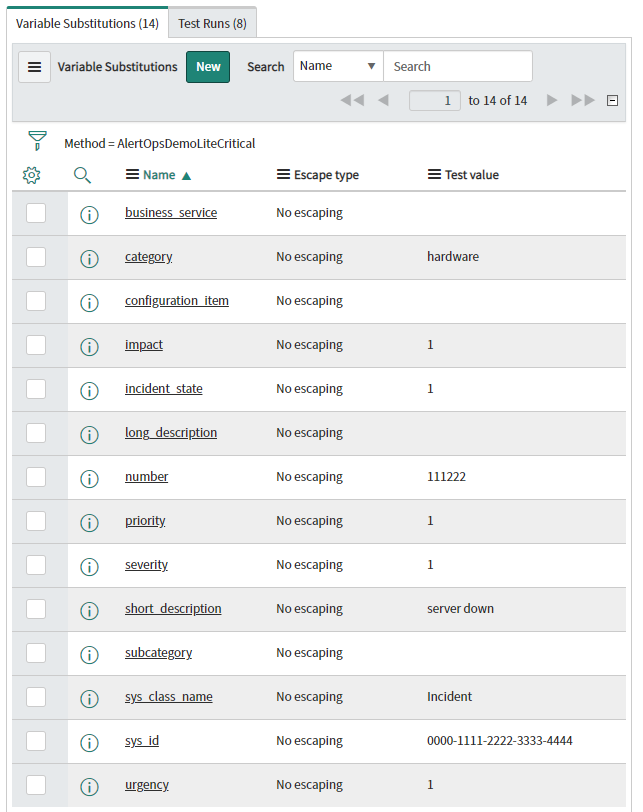The width and height of the screenshot is (643, 812).
Task: Open the list controls hamburger menu
Action: click(34, 67)
